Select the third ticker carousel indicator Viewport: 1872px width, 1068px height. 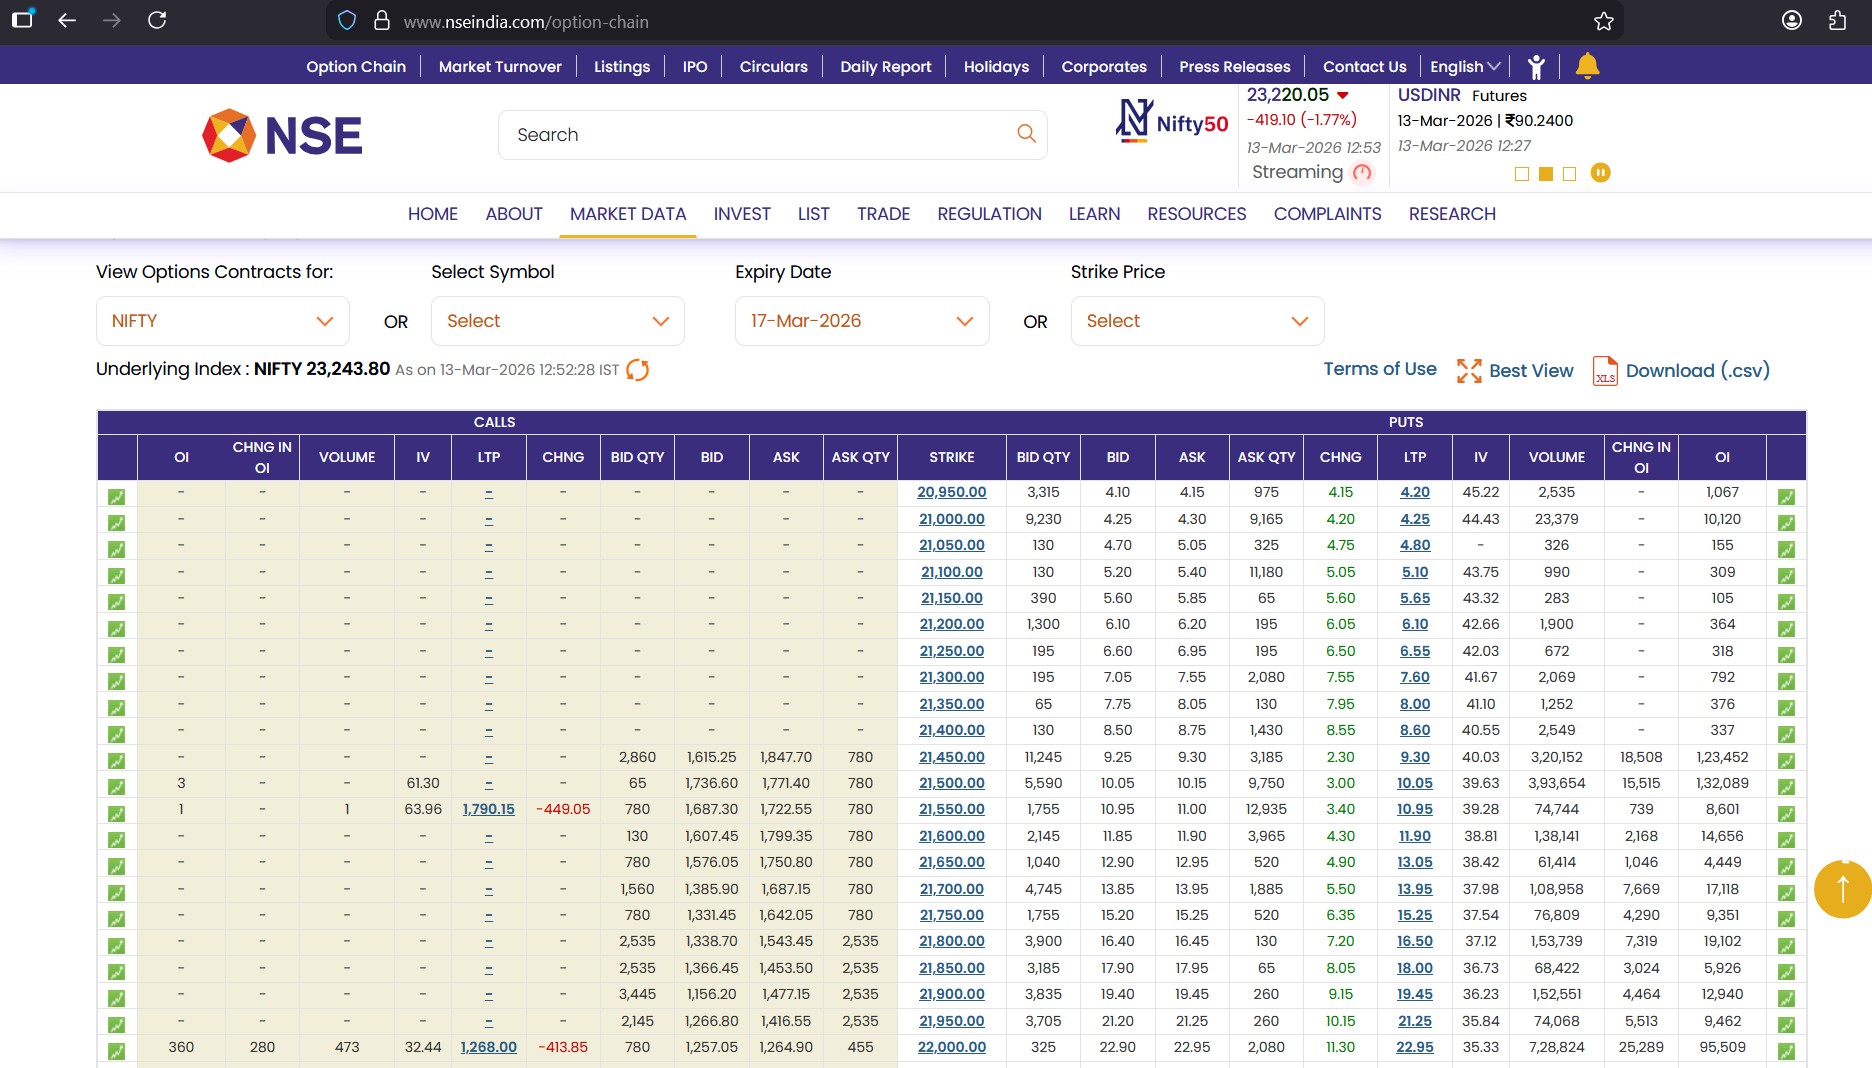tap(1569, 174)
